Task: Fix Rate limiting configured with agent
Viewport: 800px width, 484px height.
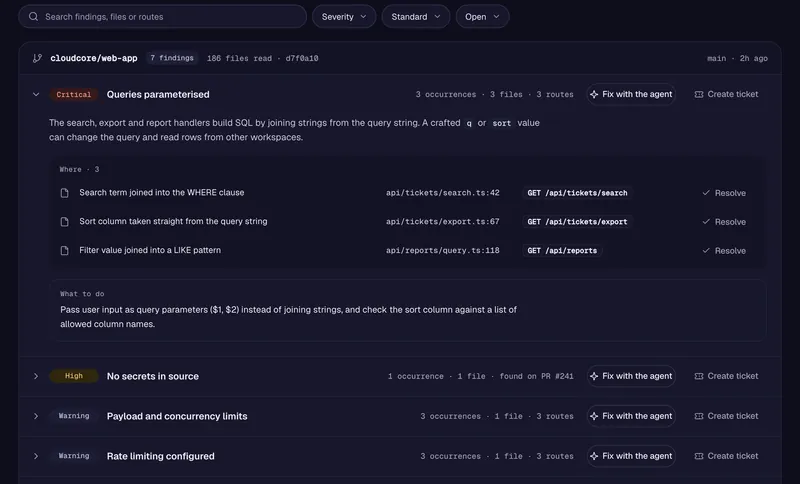Action: tap(631, 456)
